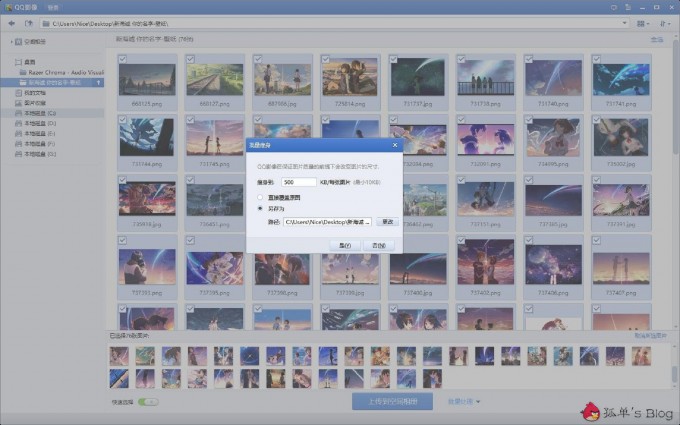
Task: Open 本地磁盘 (F:) drive
Action: point(35,144)
